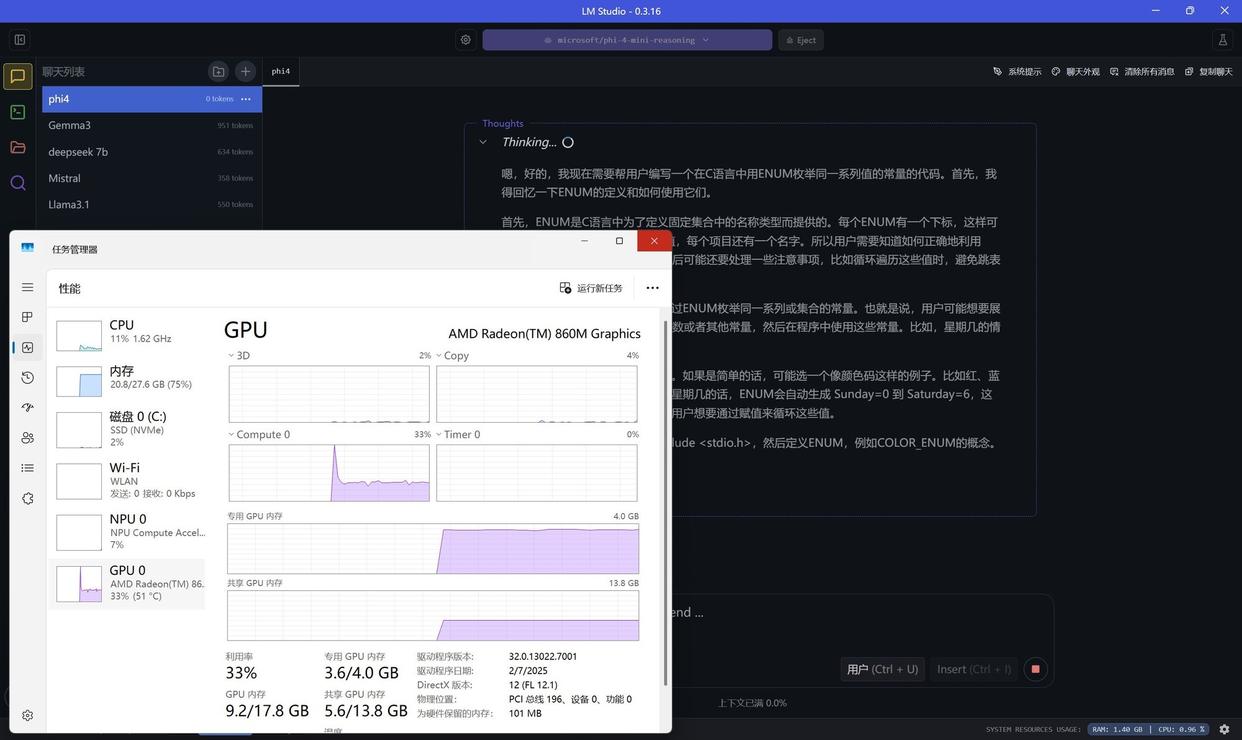Image resolution: width=1242 pixels, height=740 pixels.
Task: Click 清除所有消息 to clear all messages
Action: [x=1142, y=72]
